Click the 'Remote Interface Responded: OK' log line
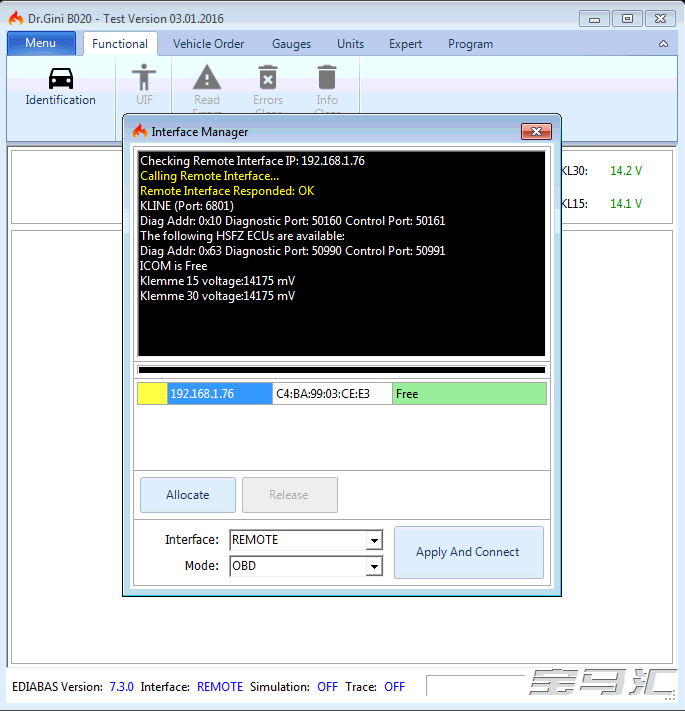Screen dimensions: 685x711 [227, 191]
